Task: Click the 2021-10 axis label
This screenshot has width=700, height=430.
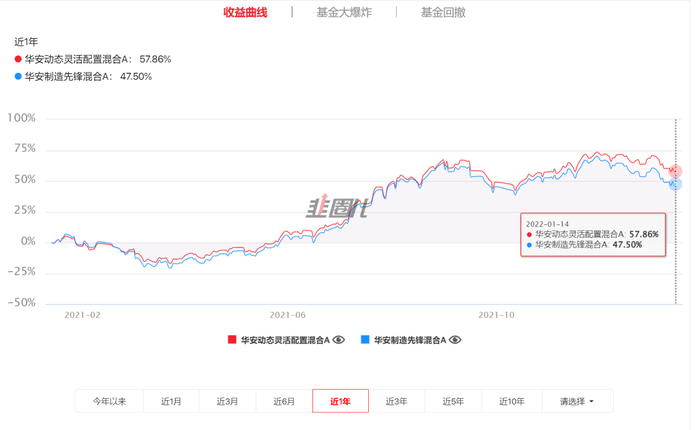Action: [496, 315]
